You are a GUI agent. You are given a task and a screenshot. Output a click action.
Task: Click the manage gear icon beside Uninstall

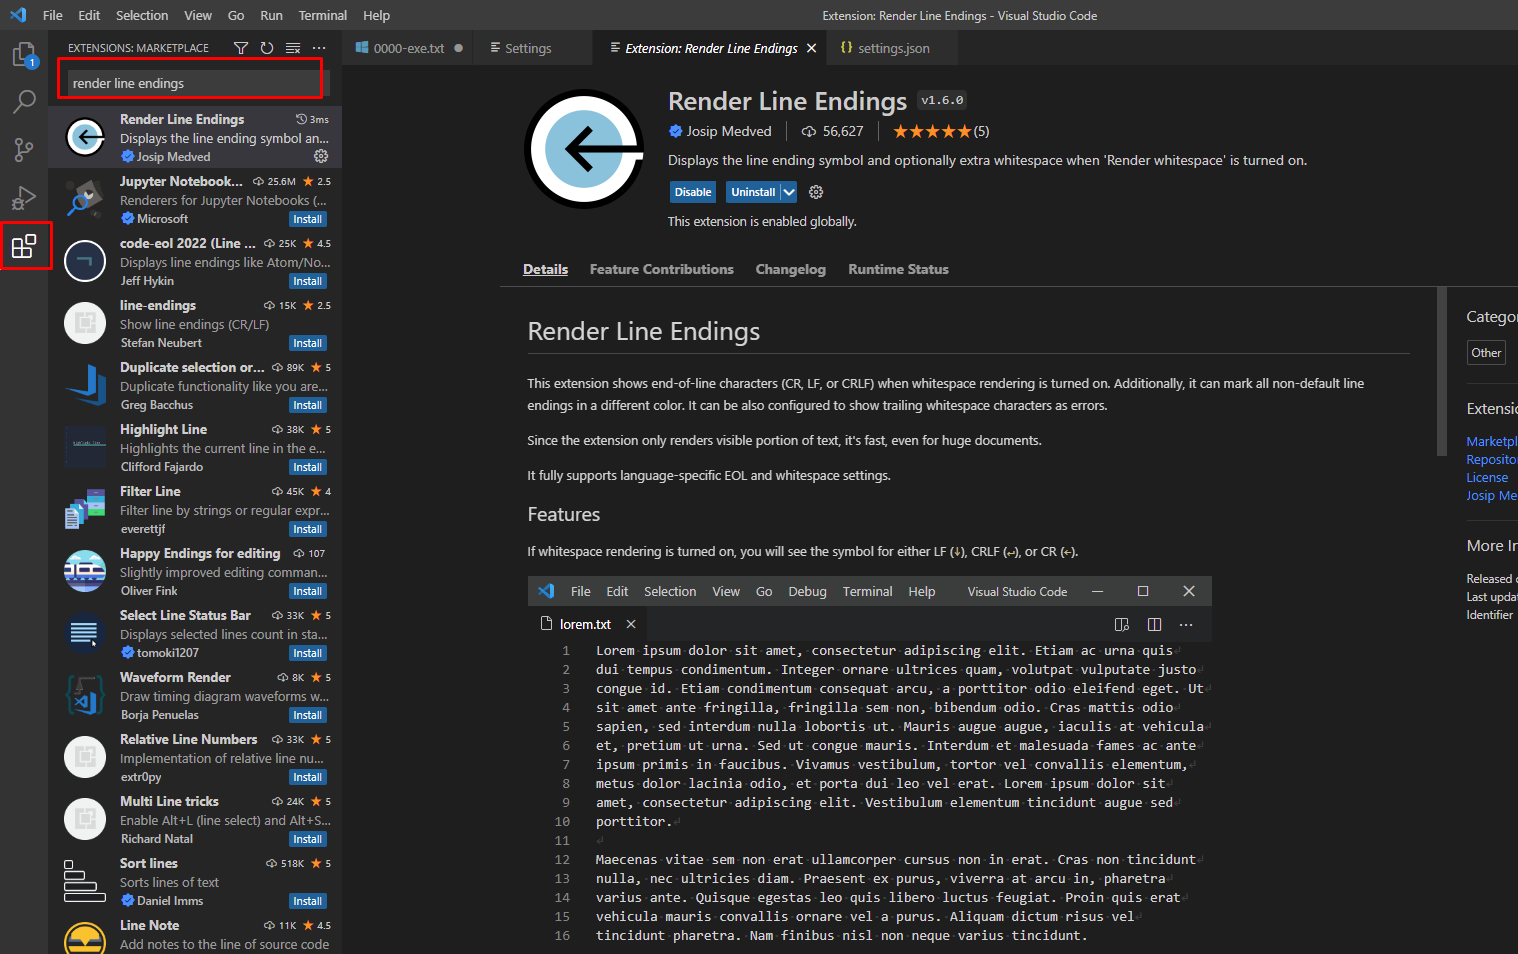[816, 192]
